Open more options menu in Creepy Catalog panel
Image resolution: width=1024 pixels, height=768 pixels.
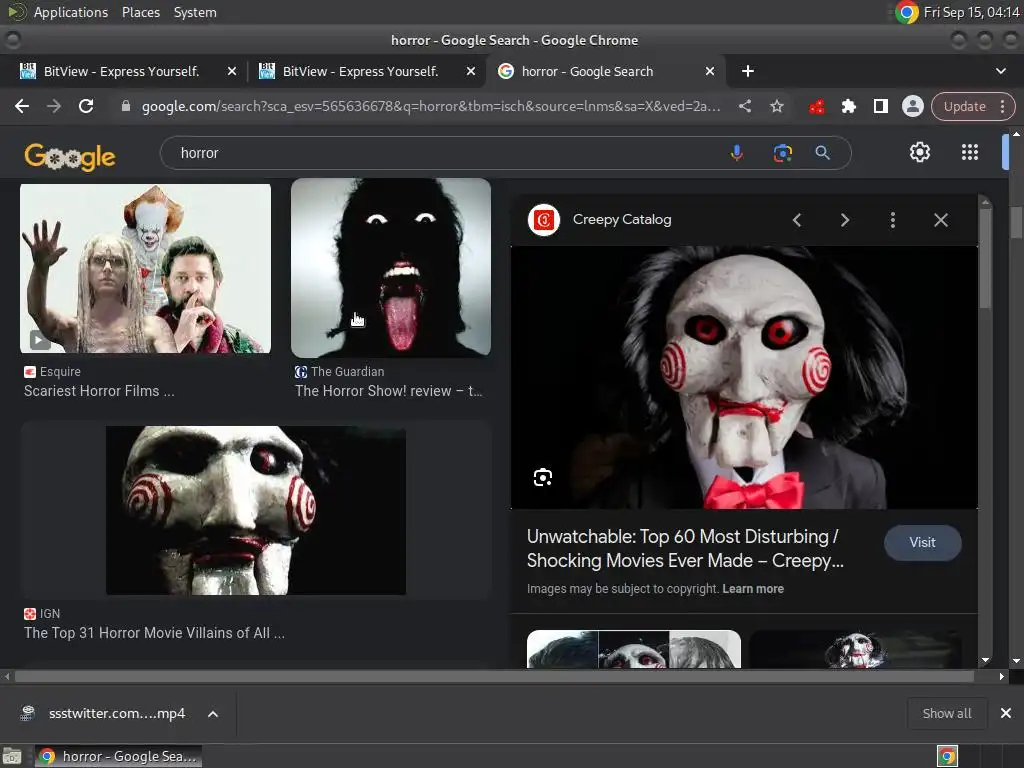point(893,220)
